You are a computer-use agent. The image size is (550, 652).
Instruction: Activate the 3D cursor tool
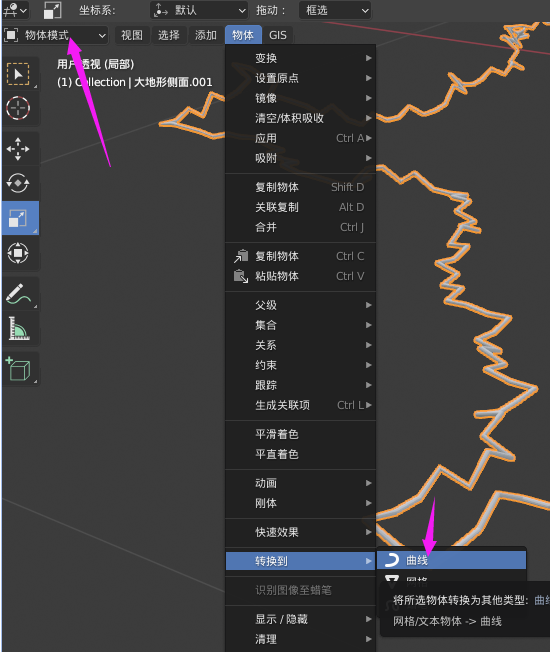[18, 108]
